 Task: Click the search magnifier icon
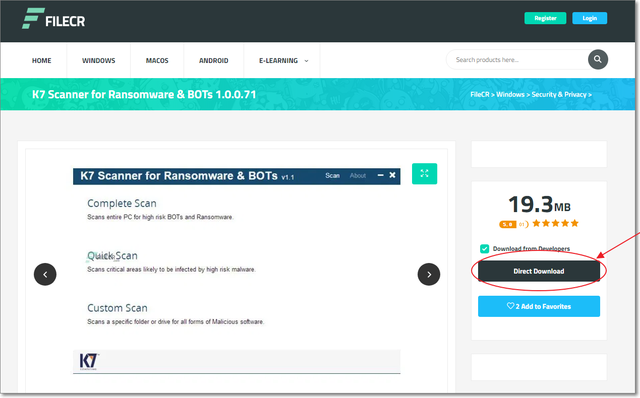(x=598, y=60)
